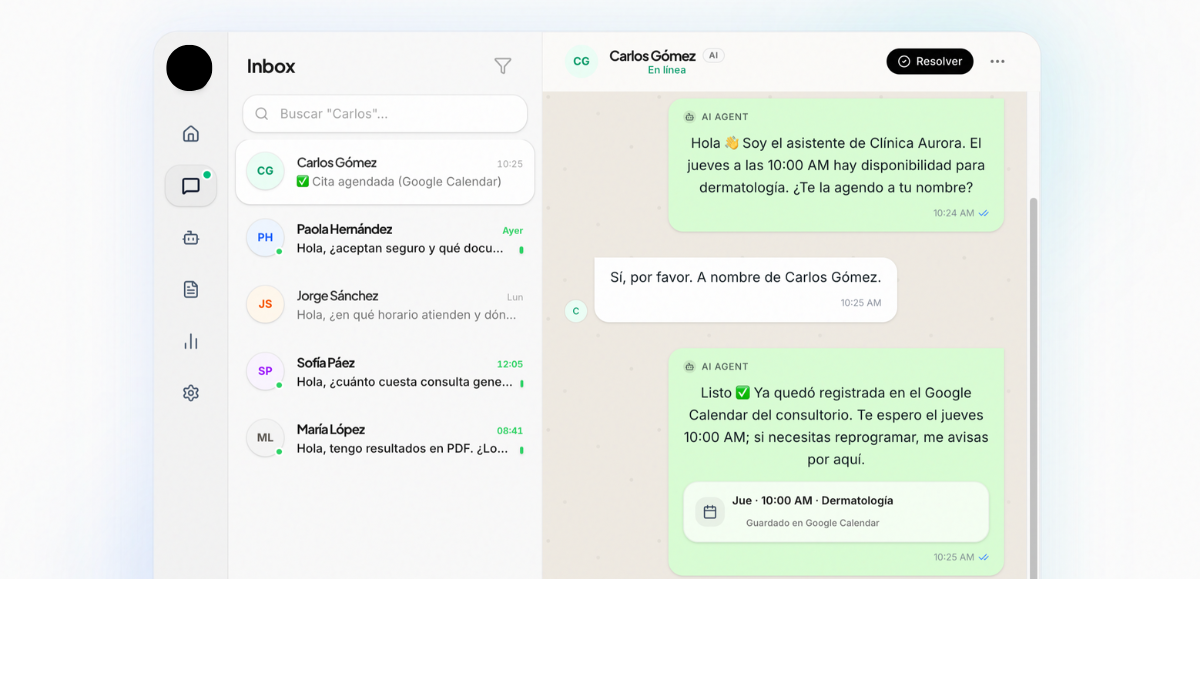This screenshot has width=1200, height=700.
Task: Open the documents icon in sidebar
Action: tap(191, 290)
